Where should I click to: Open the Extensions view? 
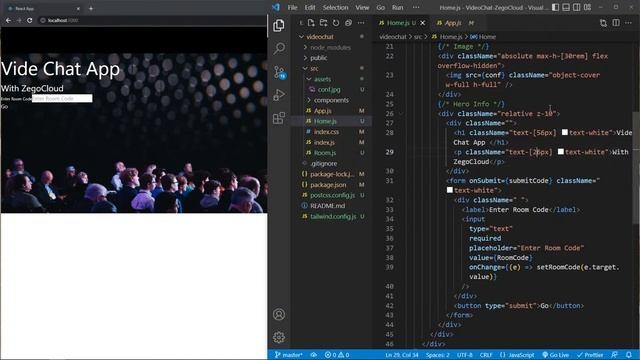pos(279,118)
